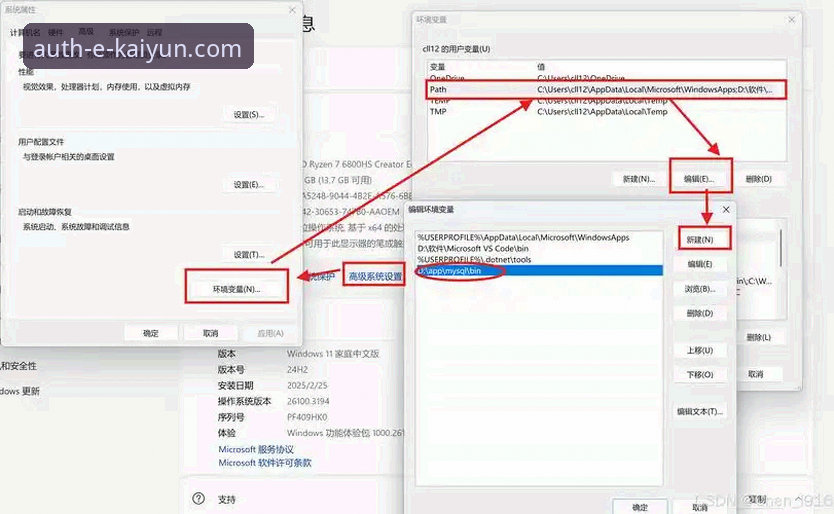Click the serial number PF409HK0
834x514 pixels.
[x=307, y=417]
